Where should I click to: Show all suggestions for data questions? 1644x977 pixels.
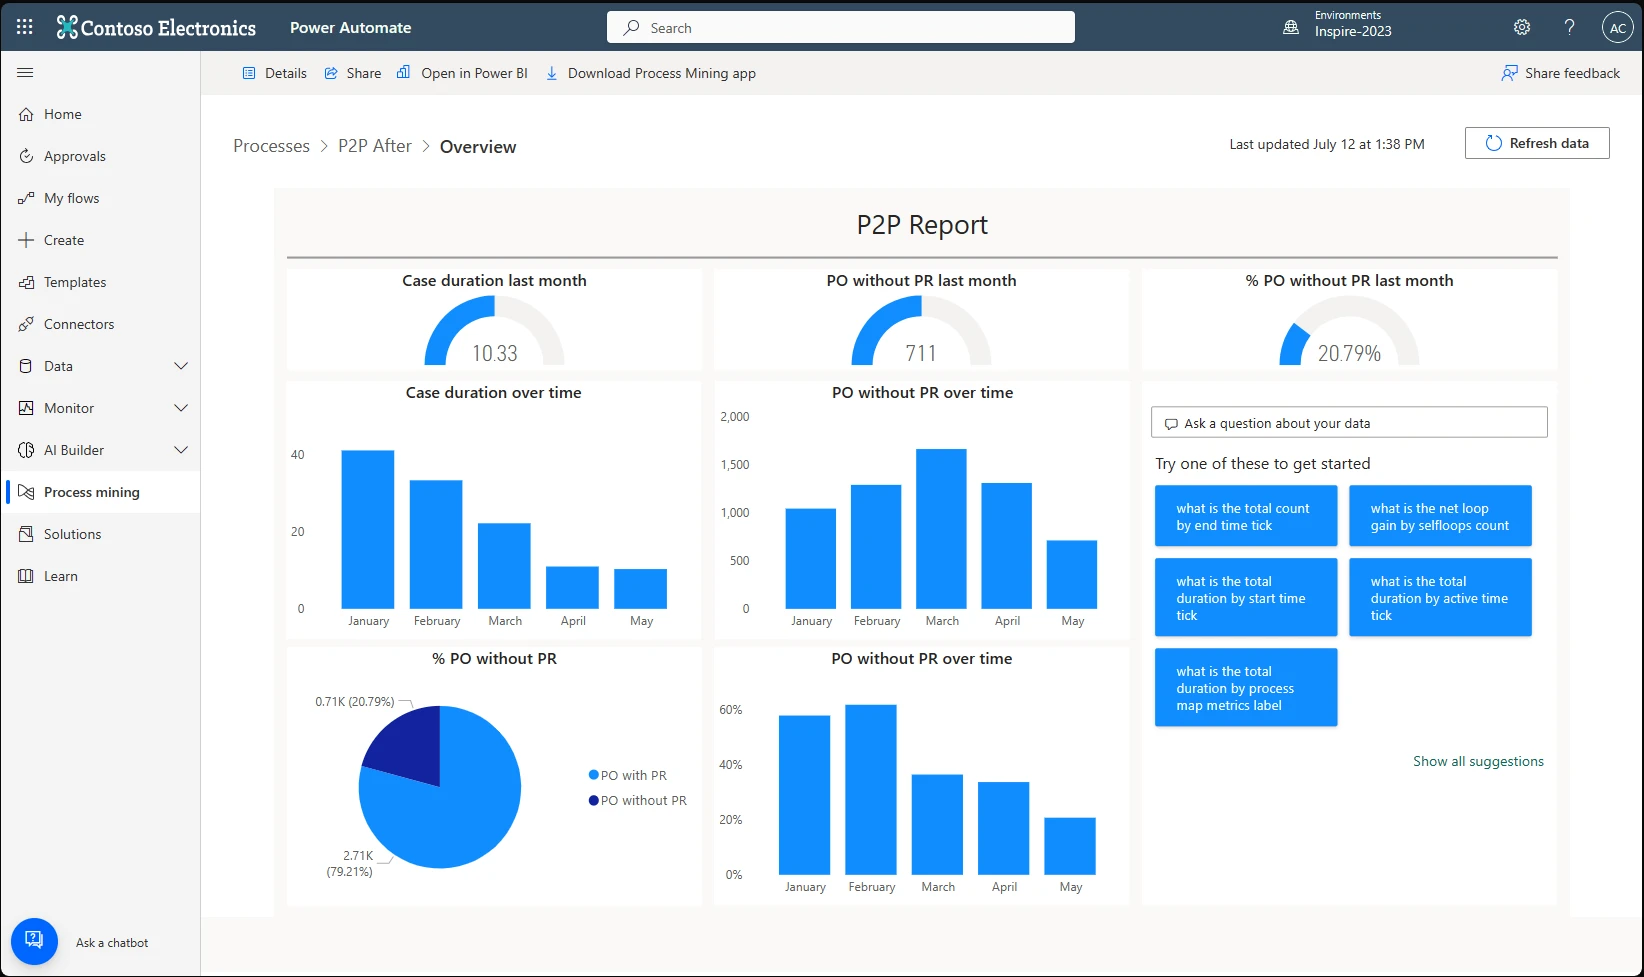click(1478, 761)
